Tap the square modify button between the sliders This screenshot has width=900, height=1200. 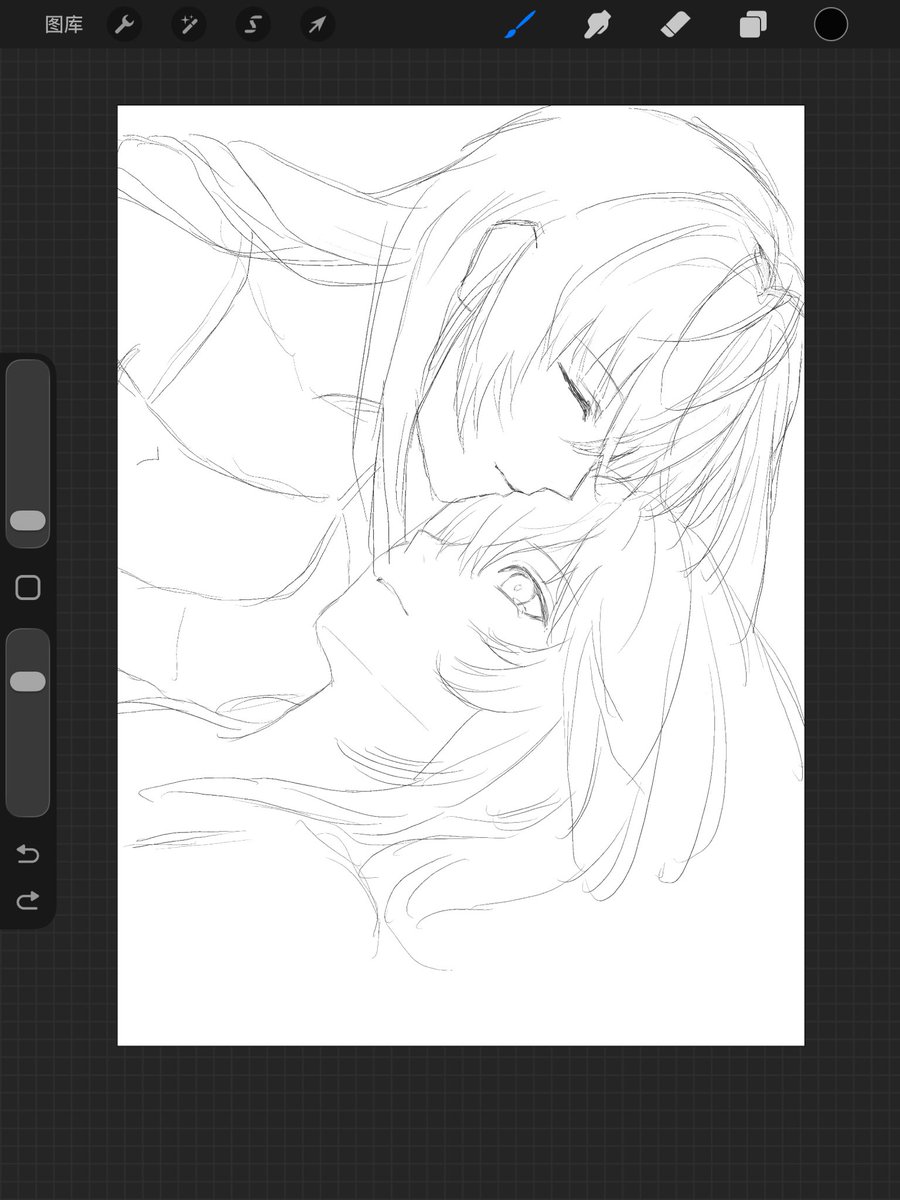pyautogui.click(x=28, y=588)
